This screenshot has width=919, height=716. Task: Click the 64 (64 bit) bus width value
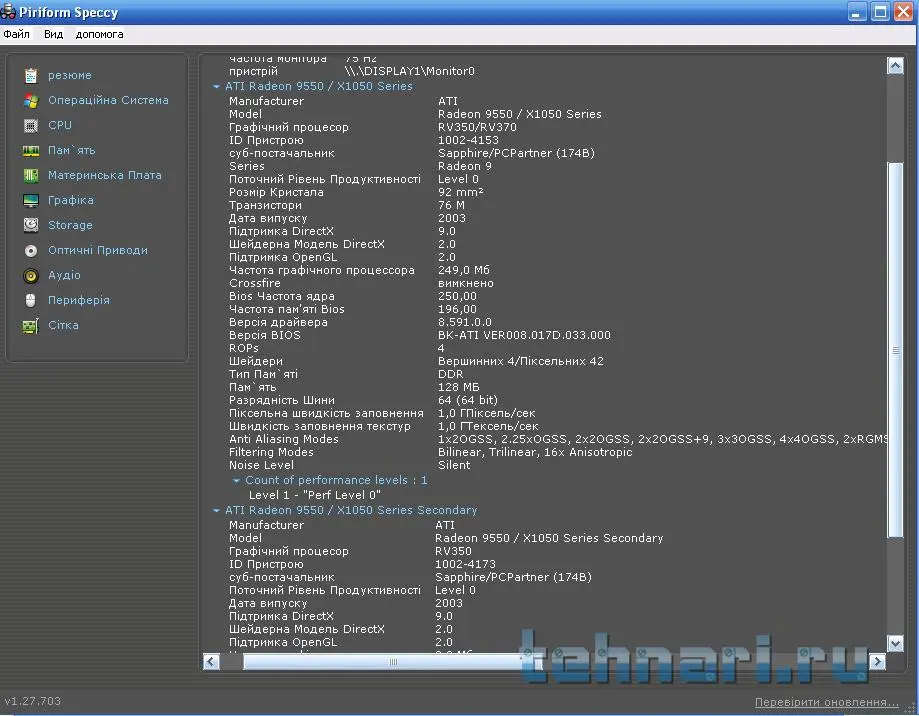(468, 400)
